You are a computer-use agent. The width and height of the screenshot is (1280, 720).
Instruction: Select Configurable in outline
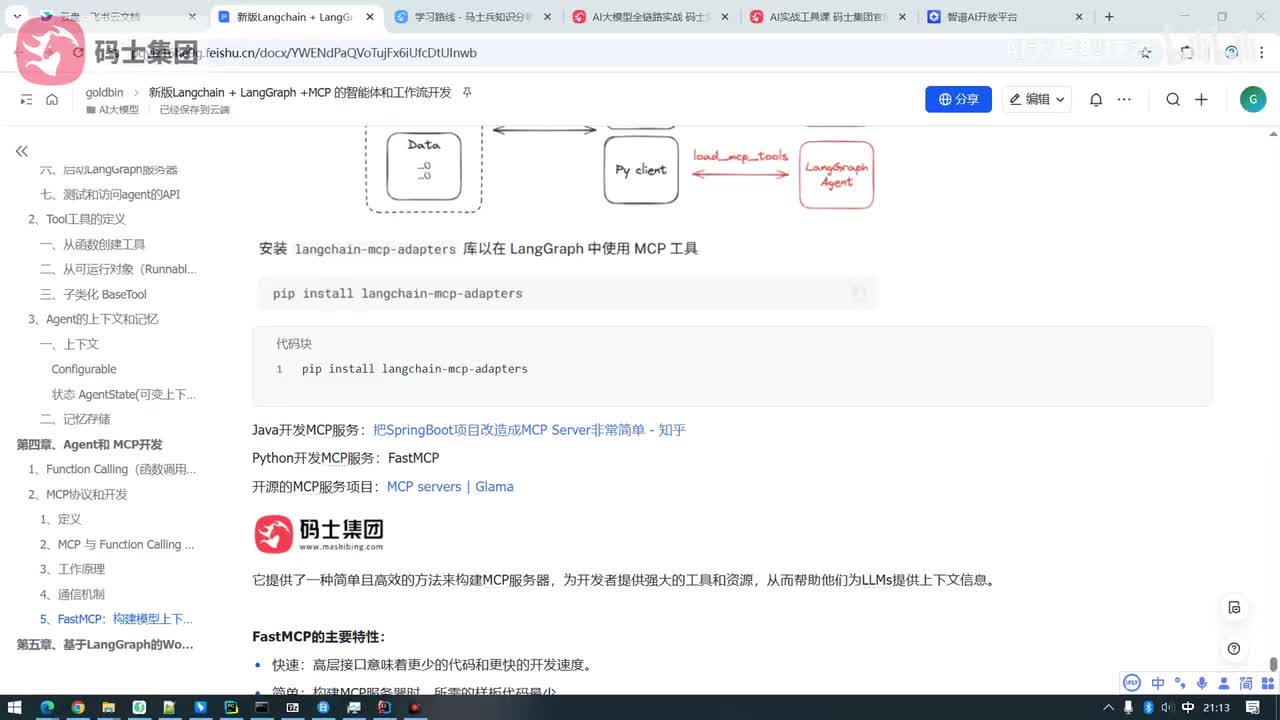point(84,369)
